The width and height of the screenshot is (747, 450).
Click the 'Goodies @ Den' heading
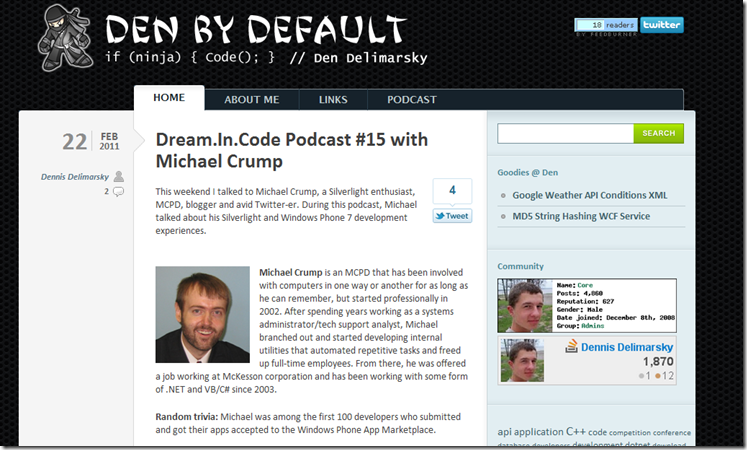(527, 172)
